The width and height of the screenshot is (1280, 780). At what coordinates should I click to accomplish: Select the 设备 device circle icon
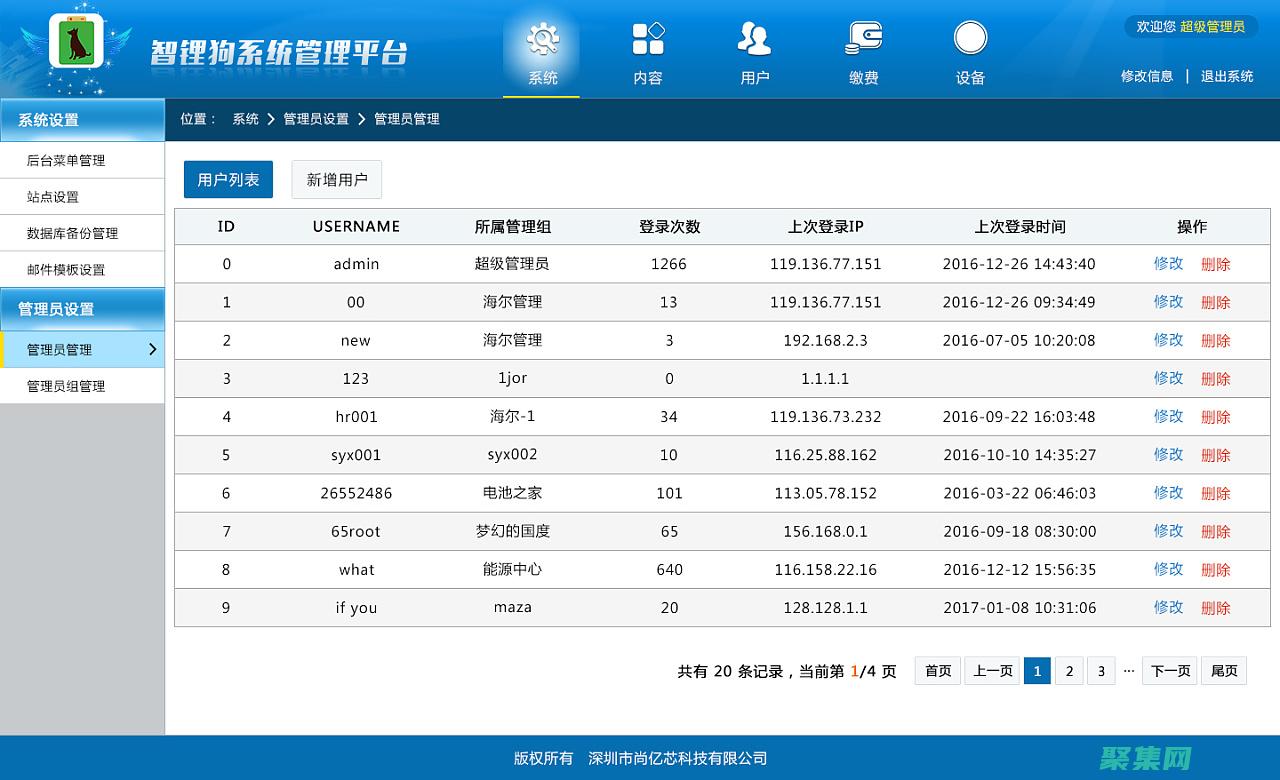[x=970, y=40]
